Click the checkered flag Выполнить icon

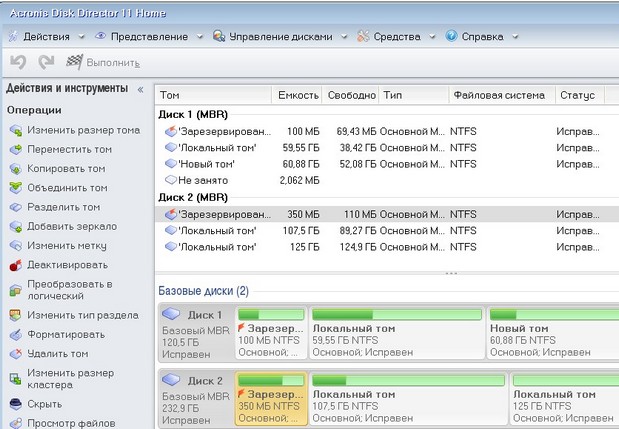click(x=74, y=62)
